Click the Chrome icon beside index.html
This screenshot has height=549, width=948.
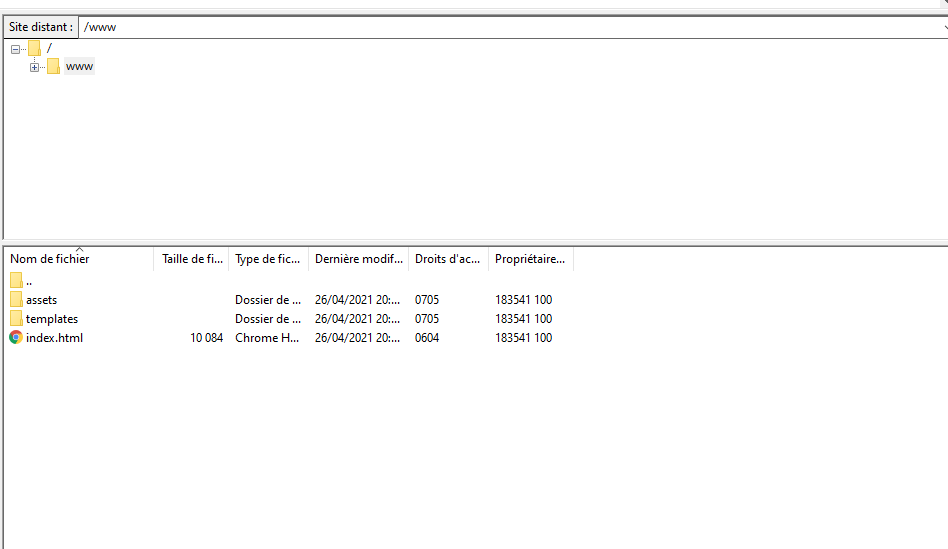pyautogui.click(x=16, y=338)
